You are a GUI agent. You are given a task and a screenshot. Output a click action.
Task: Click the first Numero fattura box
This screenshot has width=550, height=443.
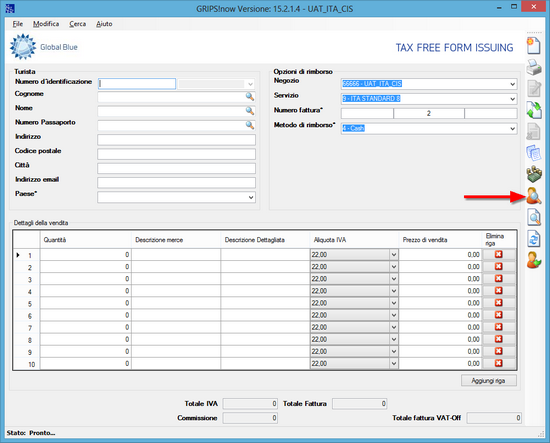[367, 113]
